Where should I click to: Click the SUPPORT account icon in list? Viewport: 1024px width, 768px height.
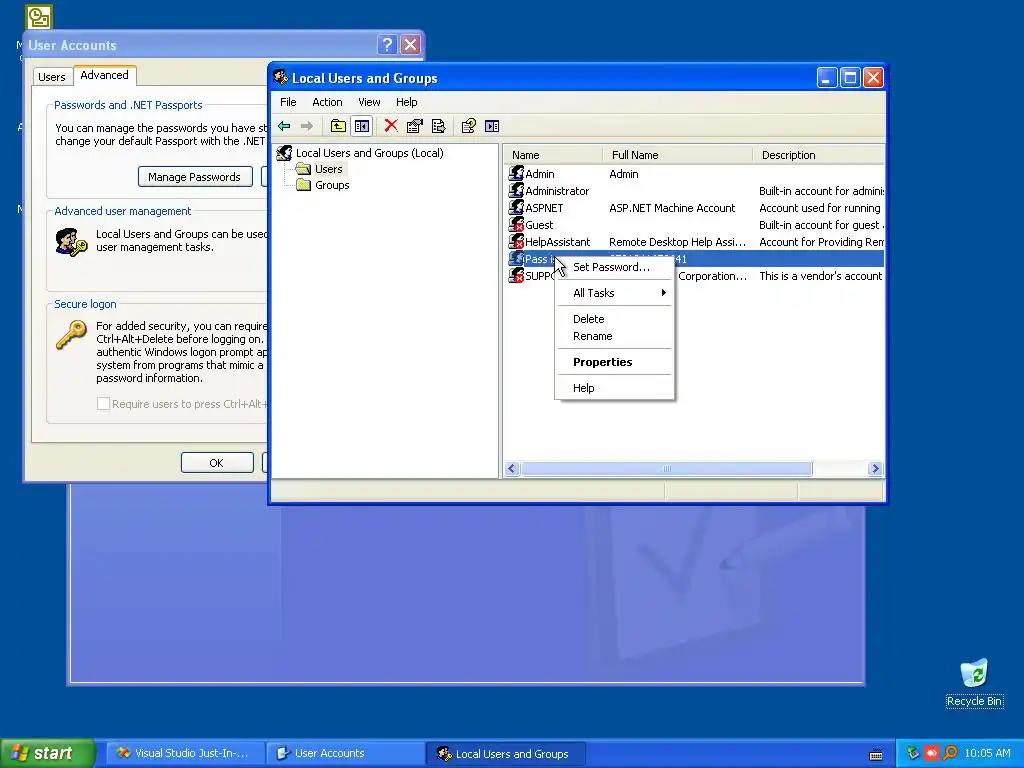pos(516,276)
